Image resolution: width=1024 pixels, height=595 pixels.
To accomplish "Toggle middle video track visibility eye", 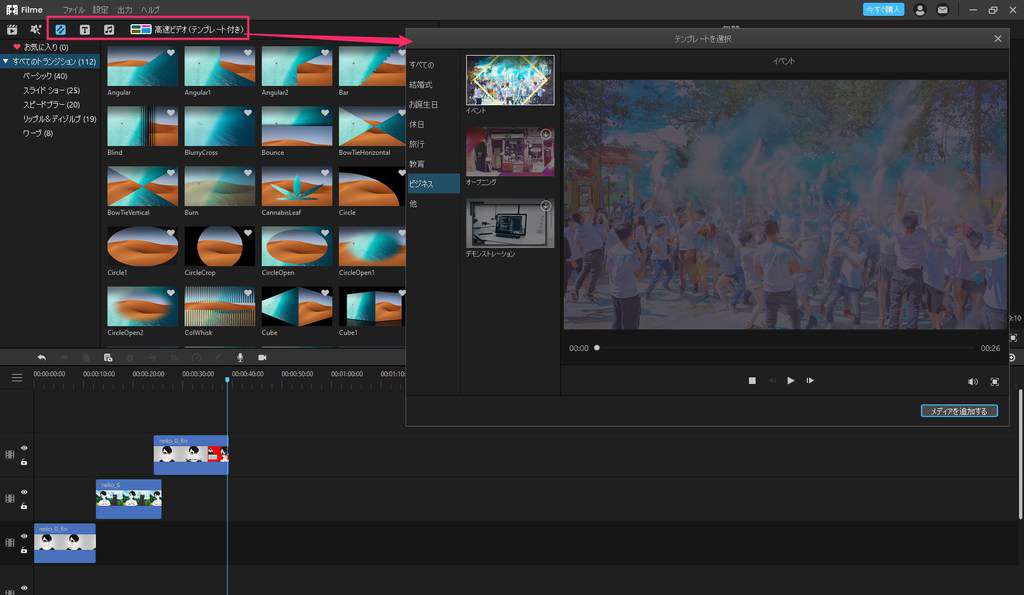I will coord(24,492).
